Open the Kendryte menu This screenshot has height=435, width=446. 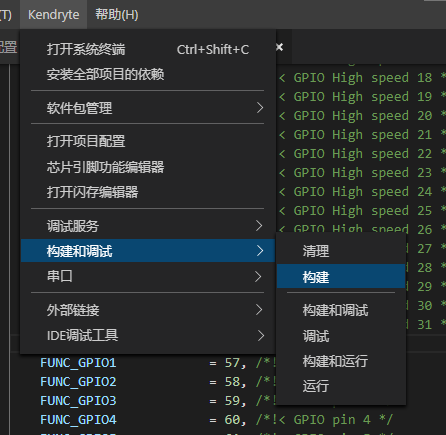click(53, 15)
